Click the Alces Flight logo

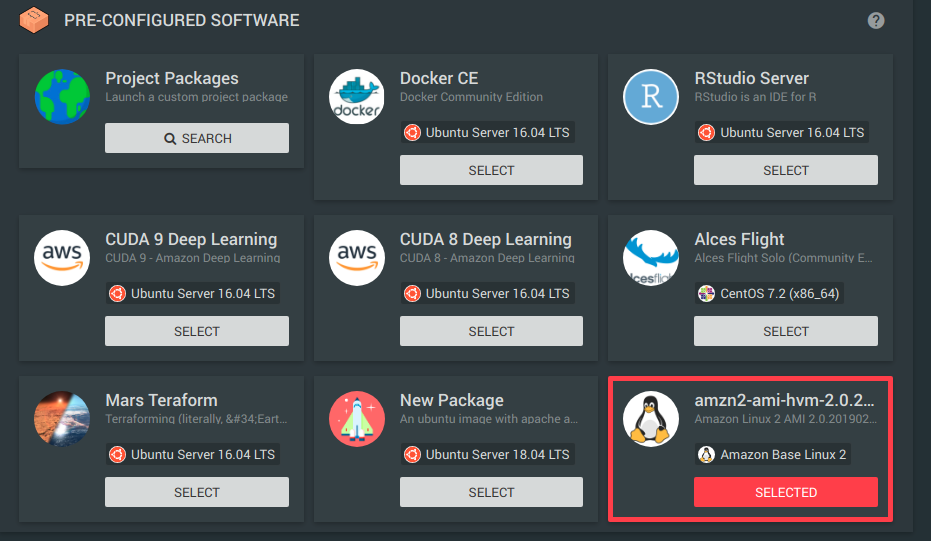click(x=651, y=258)
